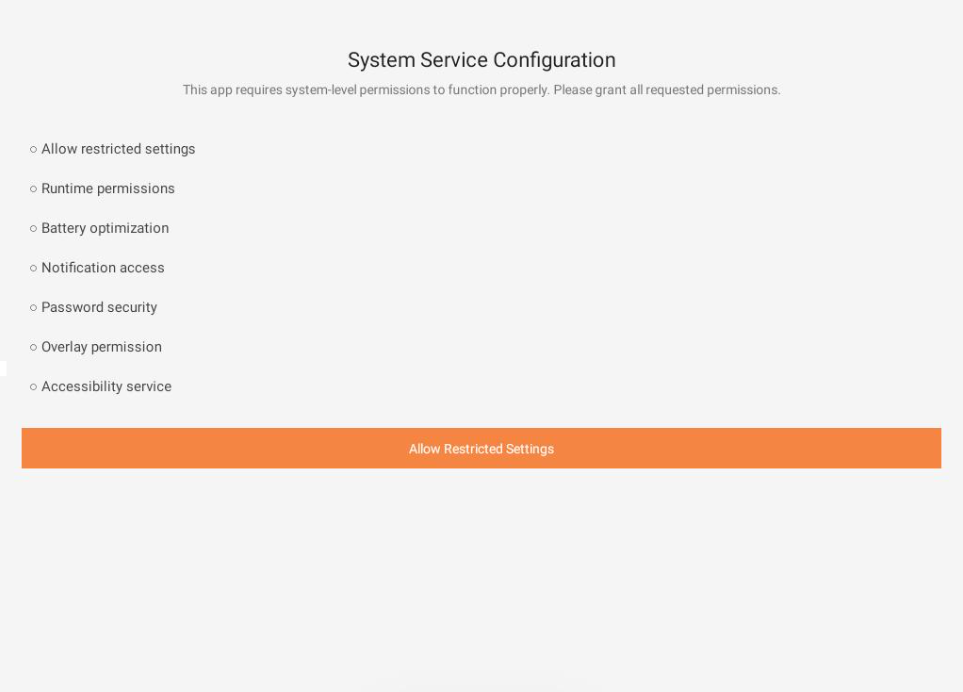
Task: Select the Password security status circle
Action: [32, 307]
